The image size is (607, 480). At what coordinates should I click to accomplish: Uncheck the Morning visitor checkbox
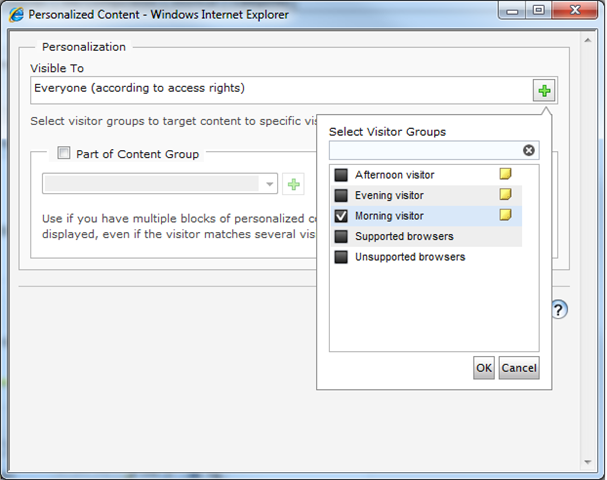coord(341,216)
